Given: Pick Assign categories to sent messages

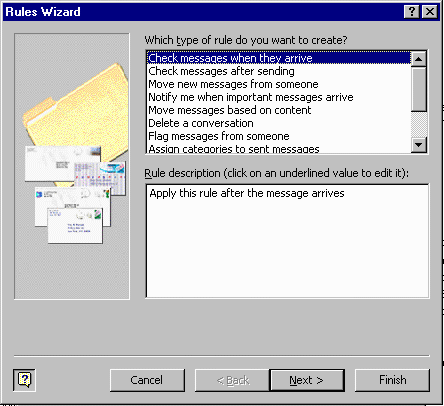Looking at the screenshot, I should tap(279, 148).
